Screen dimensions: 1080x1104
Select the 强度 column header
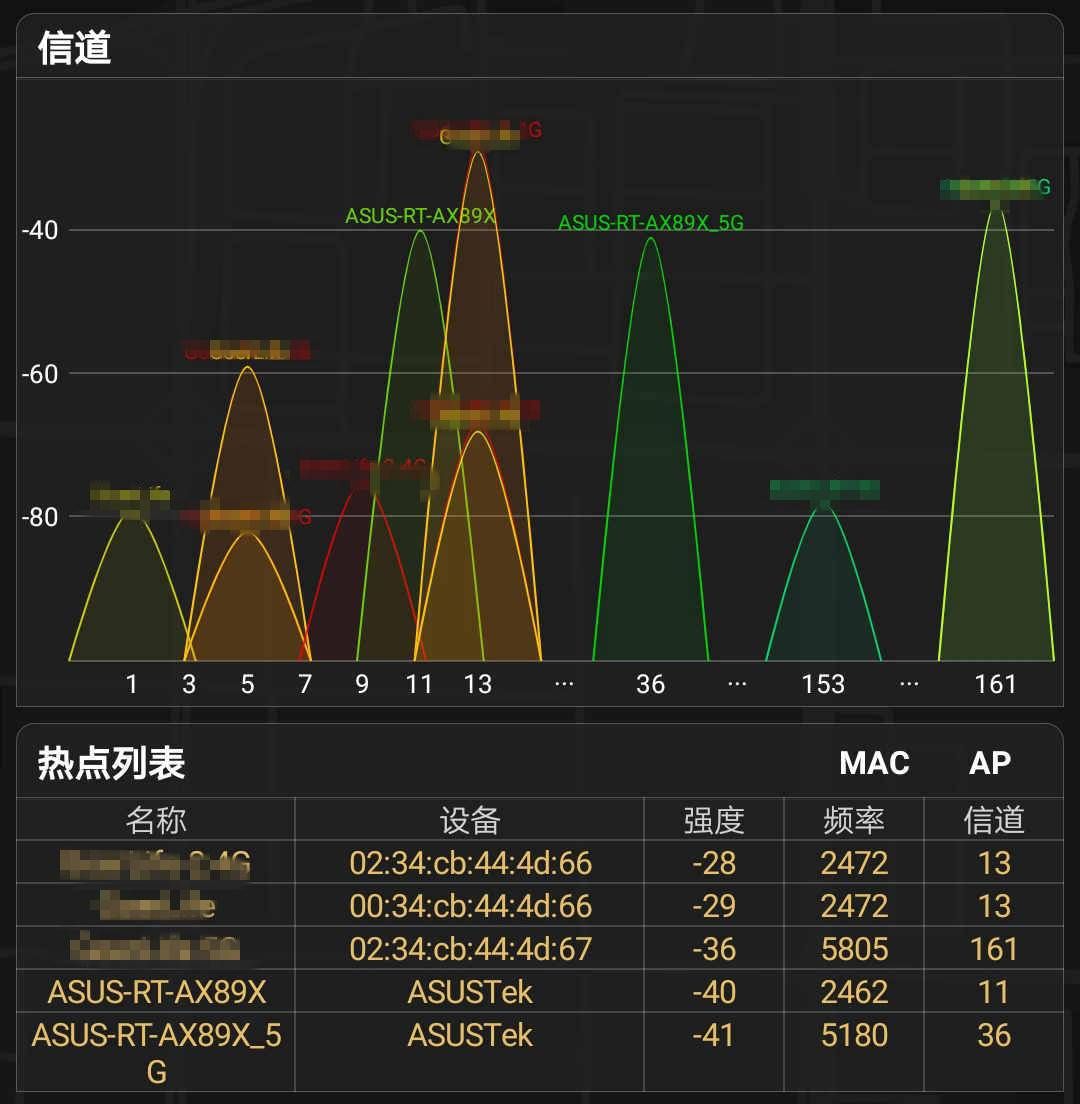[x=714, y=820]
